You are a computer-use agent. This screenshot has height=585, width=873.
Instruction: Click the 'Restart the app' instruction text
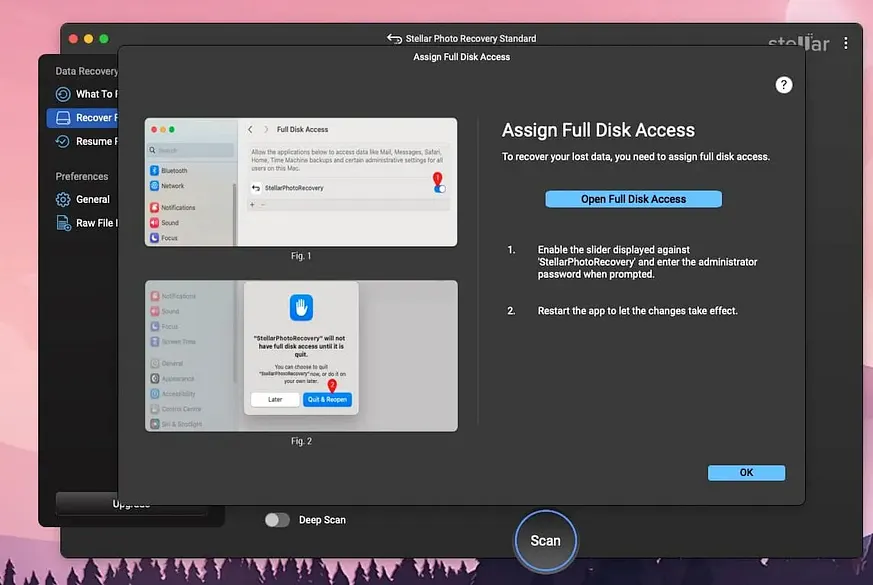(637, 311)
